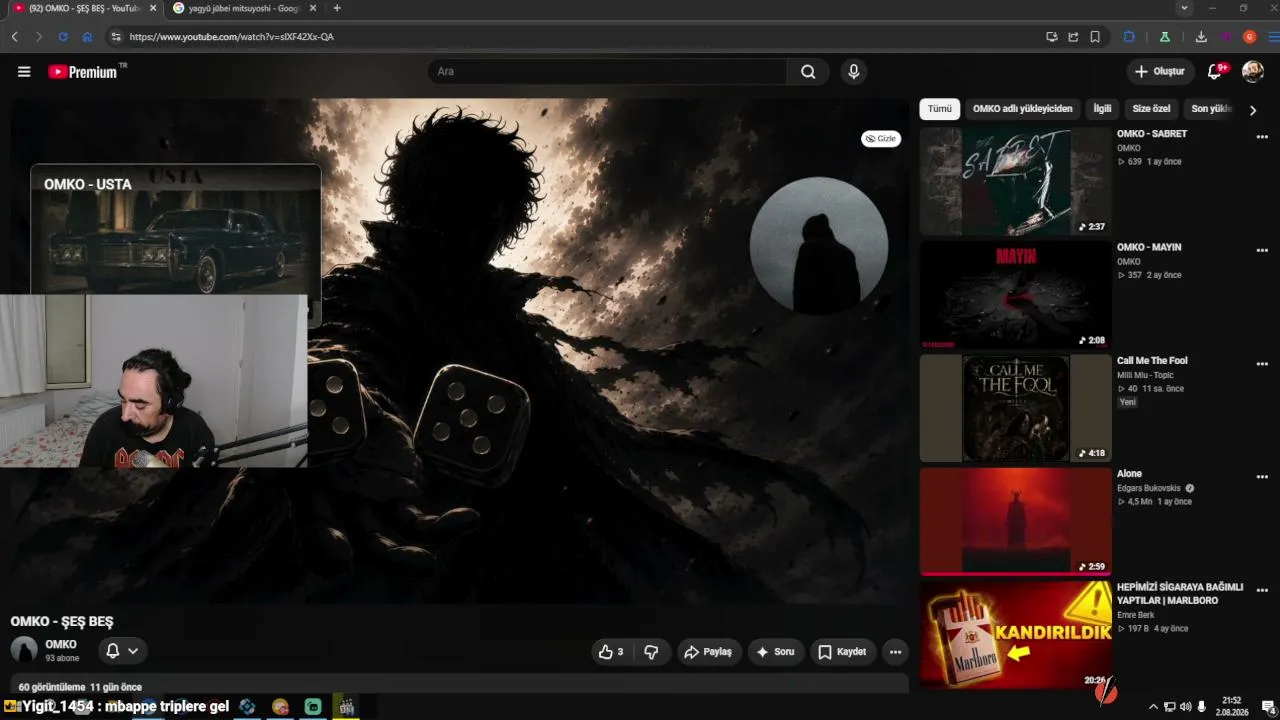
Task: Toggle the channel notification bell dropdown
Action: [x=122, y=651]
